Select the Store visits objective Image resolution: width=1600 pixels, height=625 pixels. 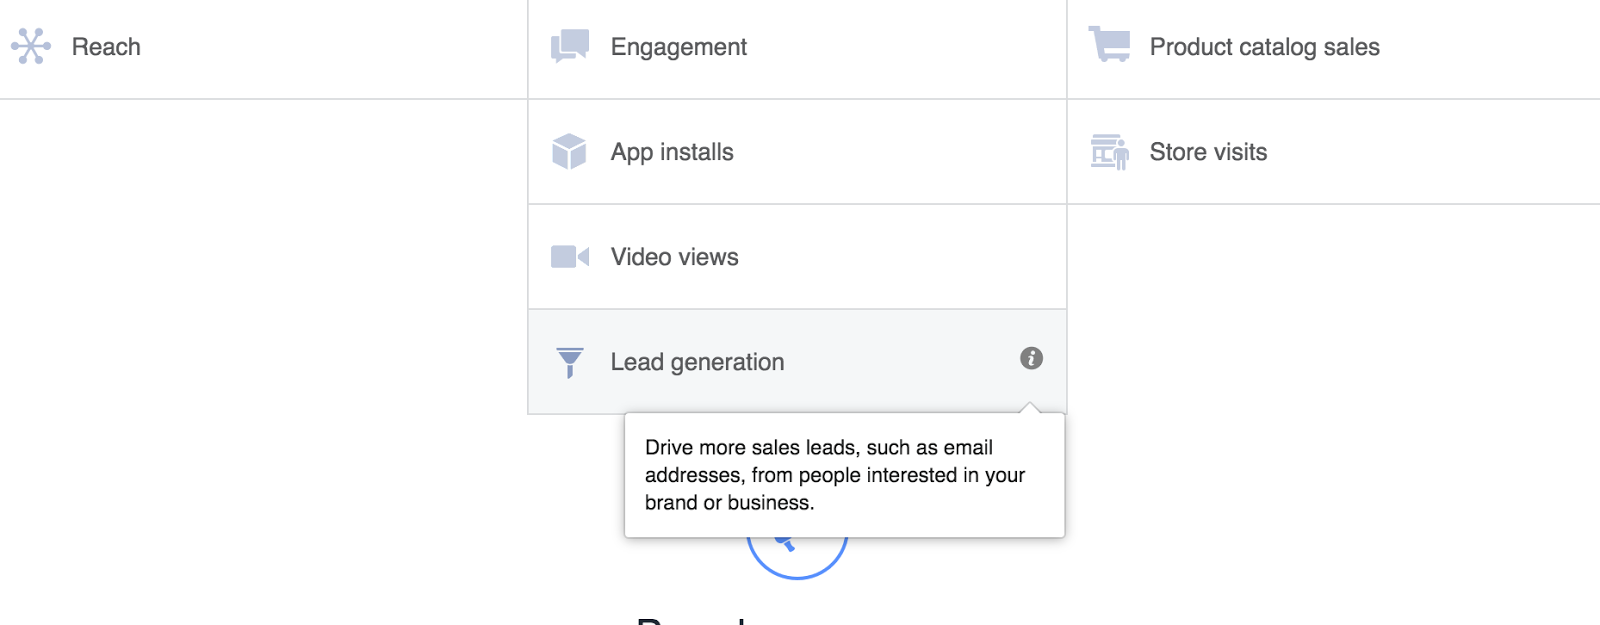pyautogui.click(x=1208, y=152)
